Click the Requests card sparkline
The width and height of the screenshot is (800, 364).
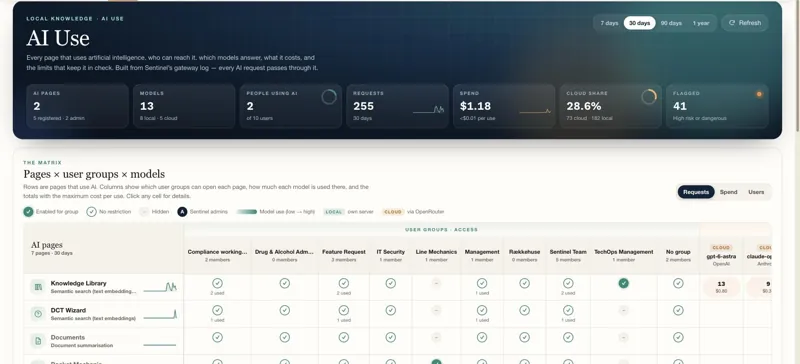(428, 109)
